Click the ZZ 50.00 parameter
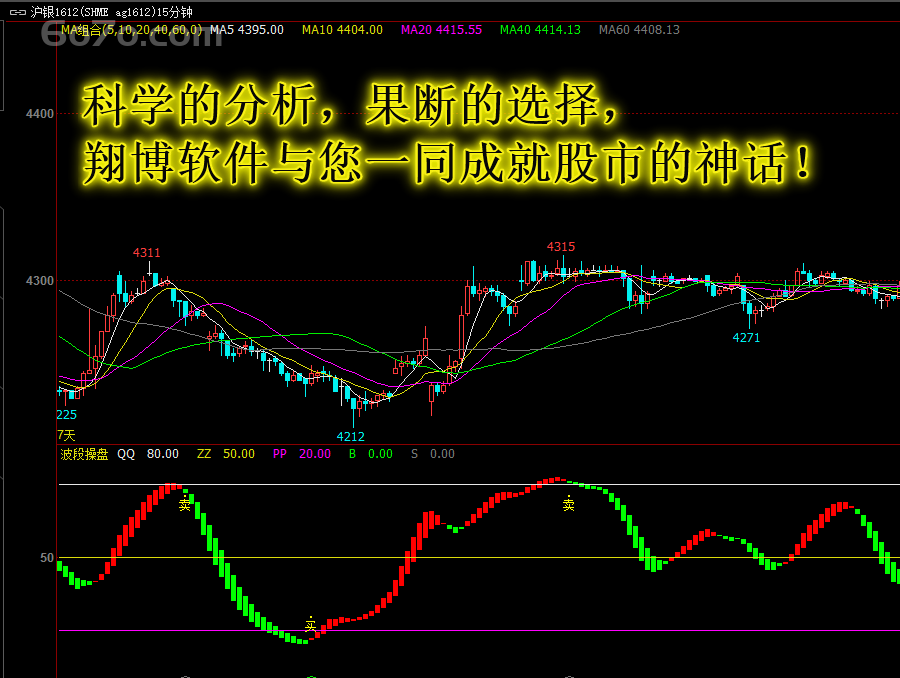Viewport: 900px width, 678px height. point(226,454)
